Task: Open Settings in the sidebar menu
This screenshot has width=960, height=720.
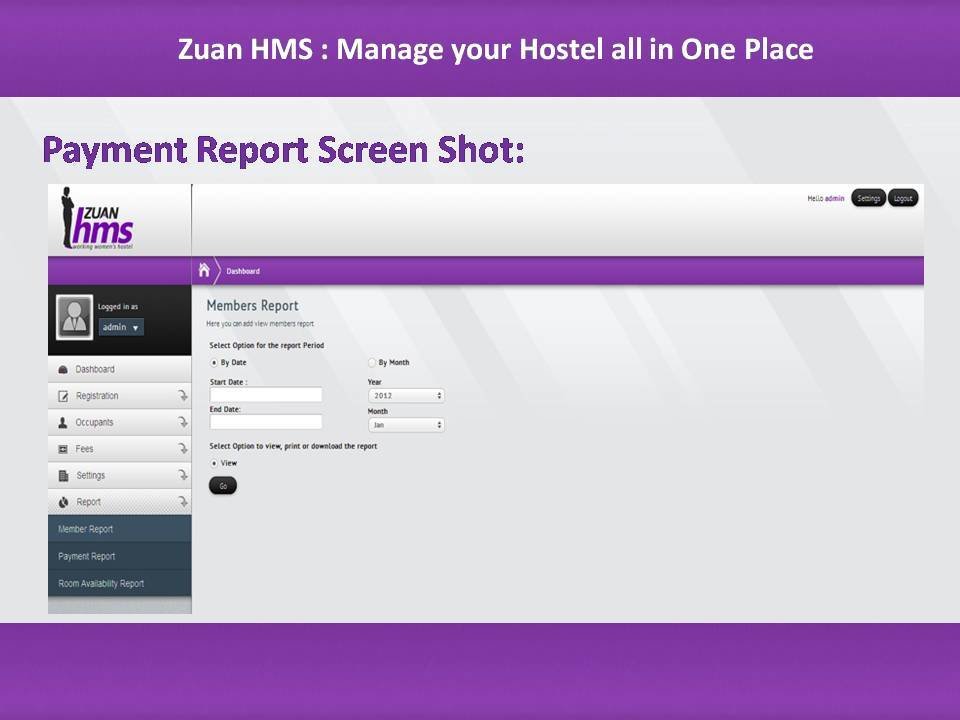Action: pos(119,475)
